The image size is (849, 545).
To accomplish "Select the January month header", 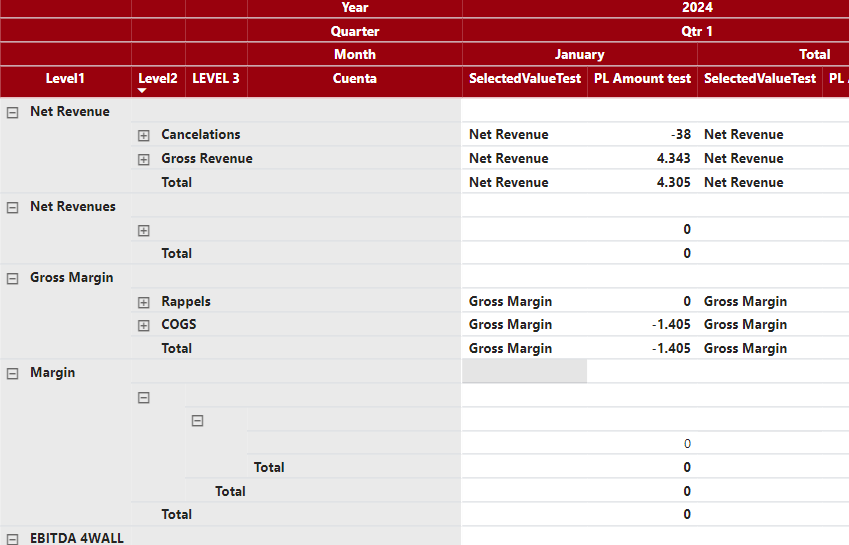I will tap(579, 54).
